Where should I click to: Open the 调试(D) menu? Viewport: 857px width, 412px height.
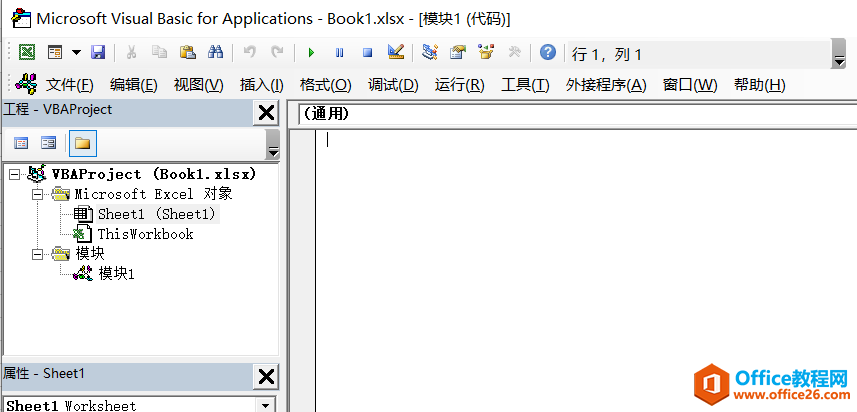pyautogui.click(x=393, y=85)
